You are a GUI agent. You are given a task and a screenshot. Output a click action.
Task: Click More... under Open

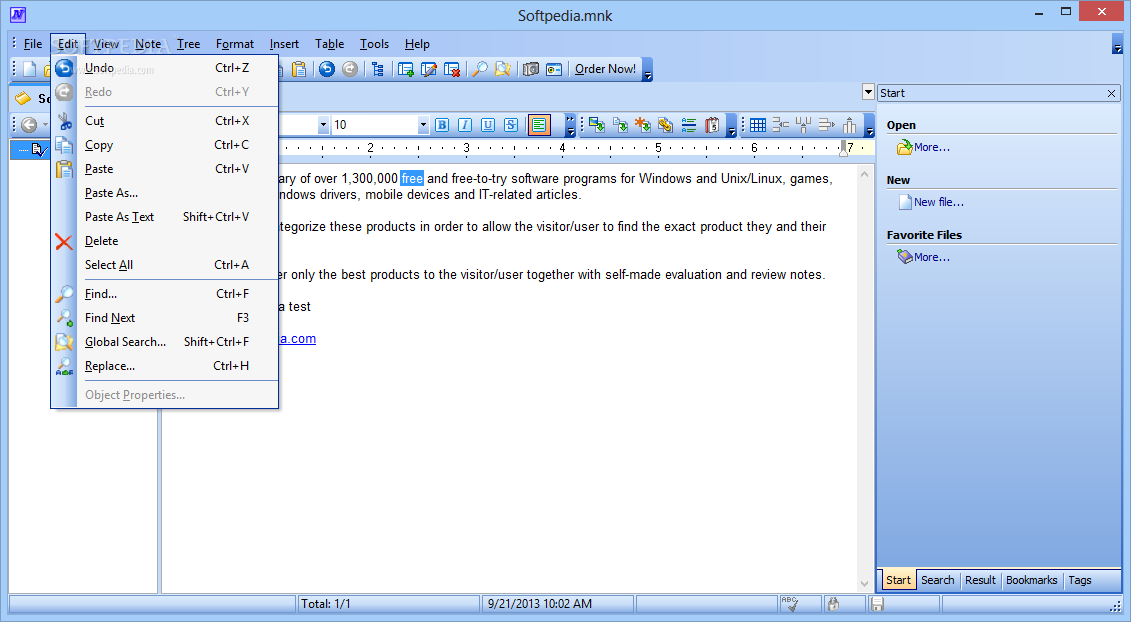[x=932, y=147]
